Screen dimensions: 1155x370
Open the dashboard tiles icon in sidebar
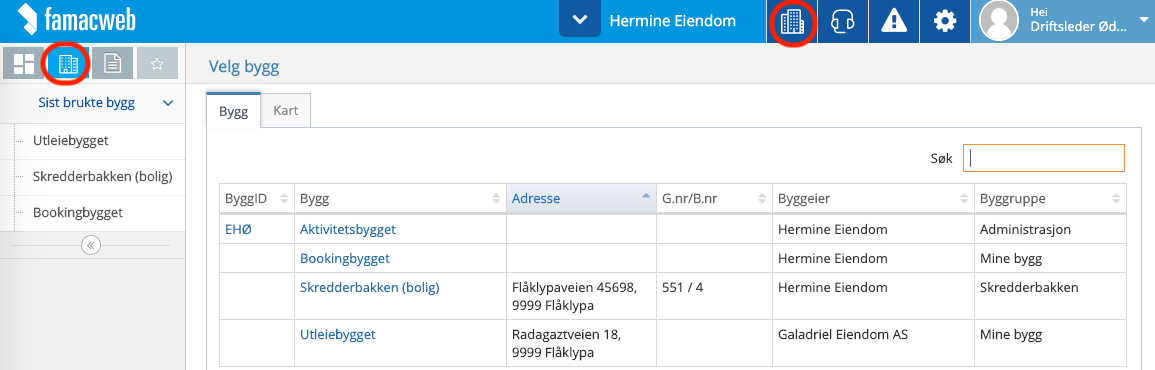(x=24, y=64)
